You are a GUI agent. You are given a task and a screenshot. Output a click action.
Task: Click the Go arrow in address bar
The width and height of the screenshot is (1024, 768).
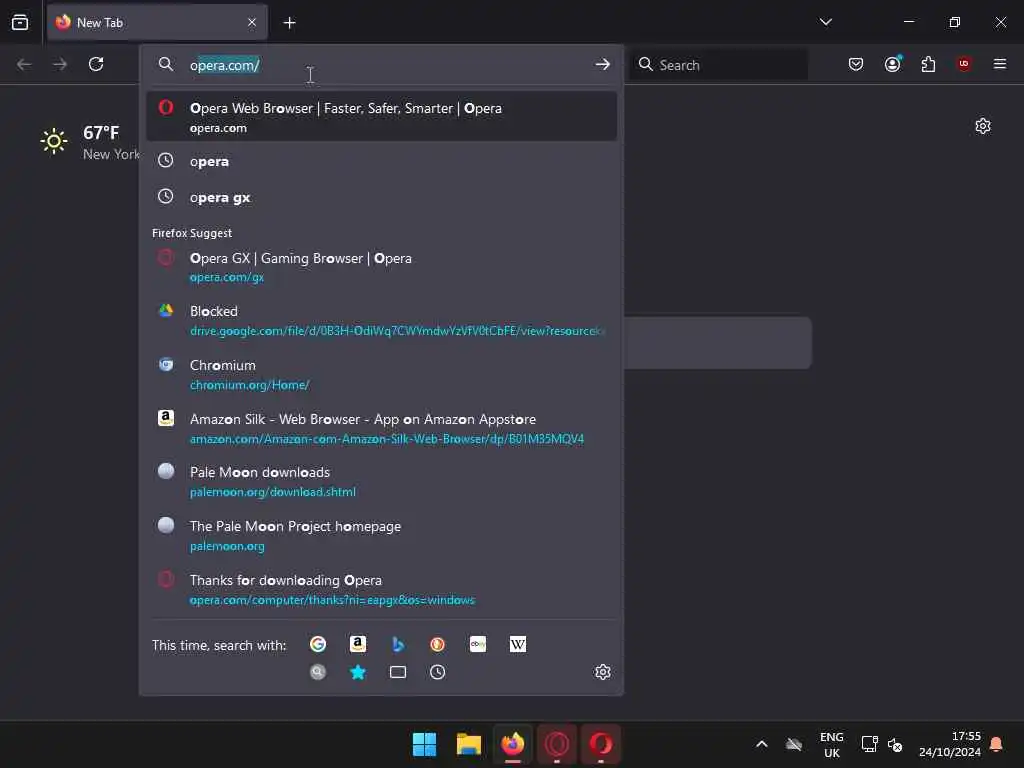[x=602, y=64]
